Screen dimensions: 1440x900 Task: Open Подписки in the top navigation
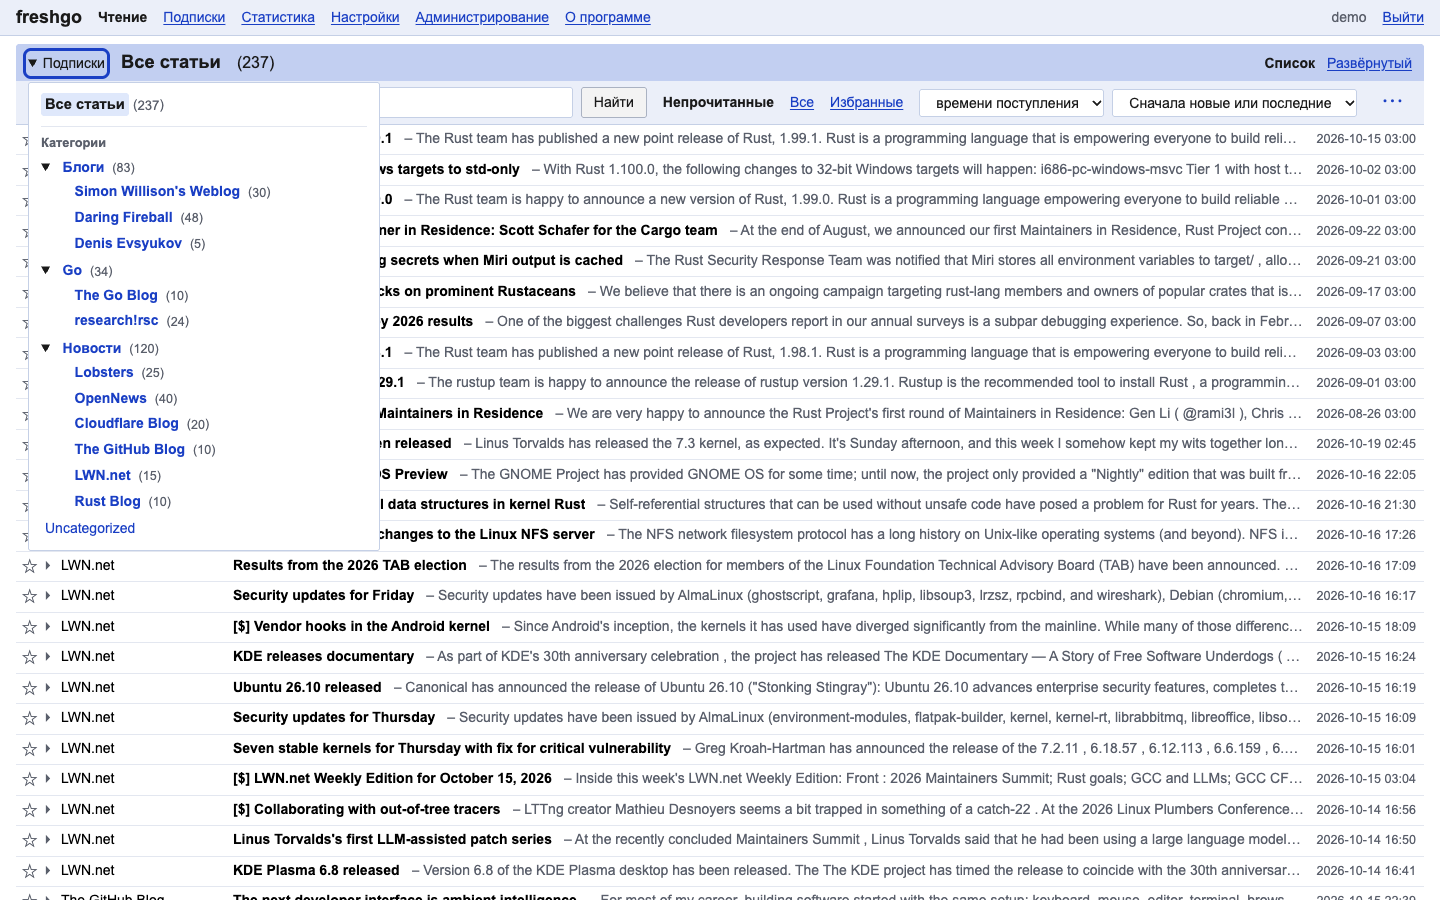194,17
